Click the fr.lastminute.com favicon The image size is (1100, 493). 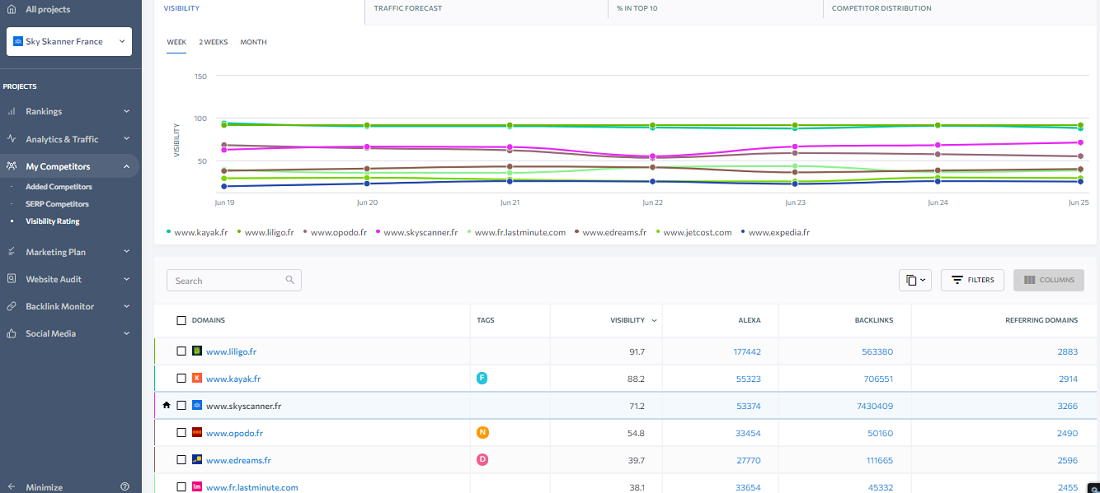point(197,487)
